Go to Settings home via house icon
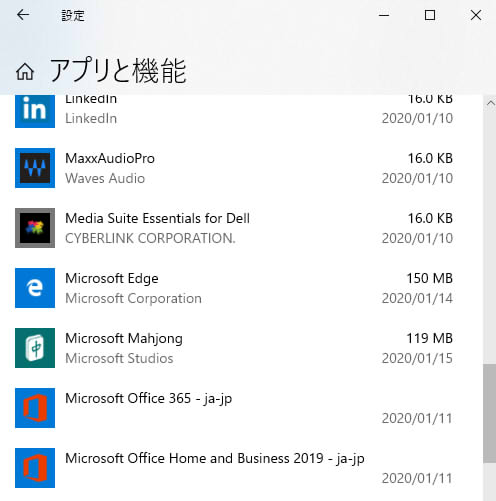The width and height of the screenshot is (496, 501). coord(25,72)
